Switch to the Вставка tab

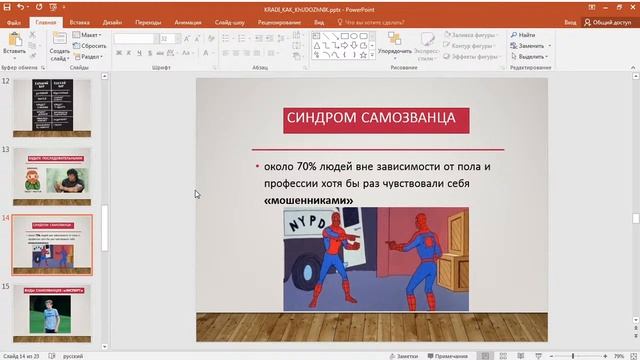tap(80, 22)
